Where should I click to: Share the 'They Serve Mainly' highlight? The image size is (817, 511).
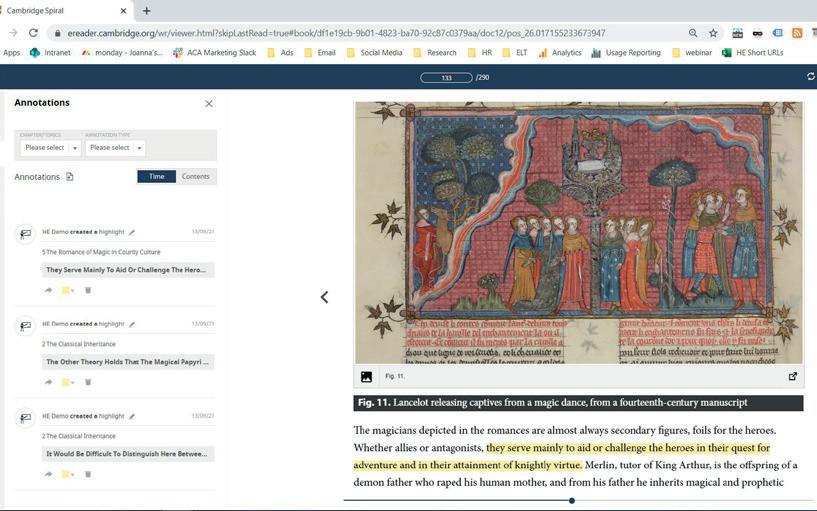pyautogui.click(x=48, y=290)
